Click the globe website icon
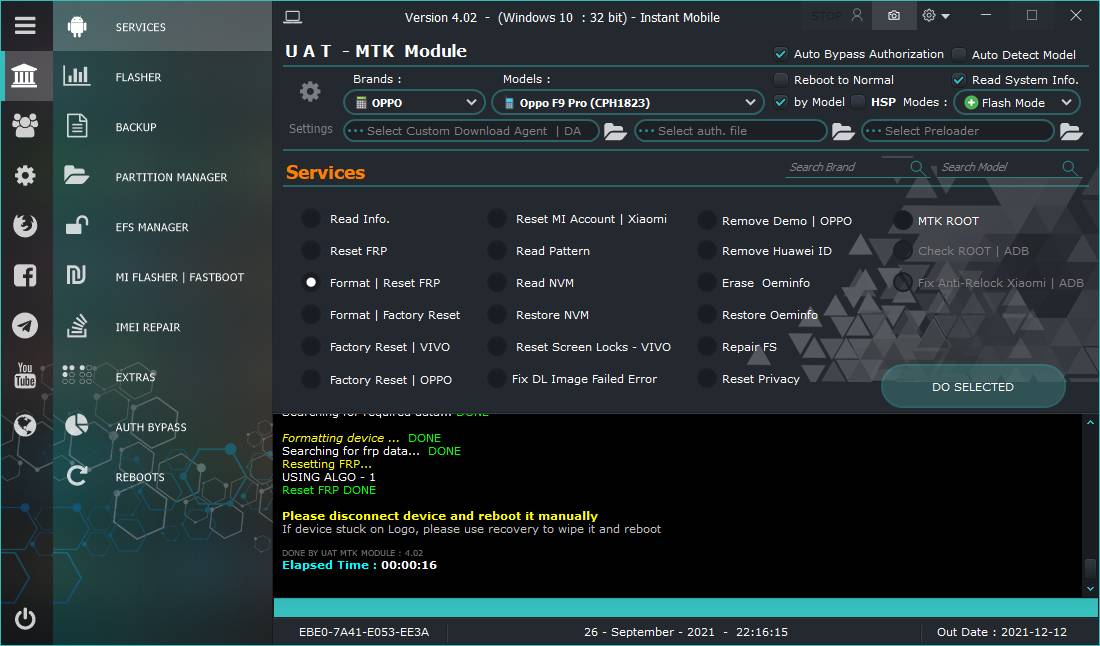This screenshot has width=1100, height=646. 25,426
